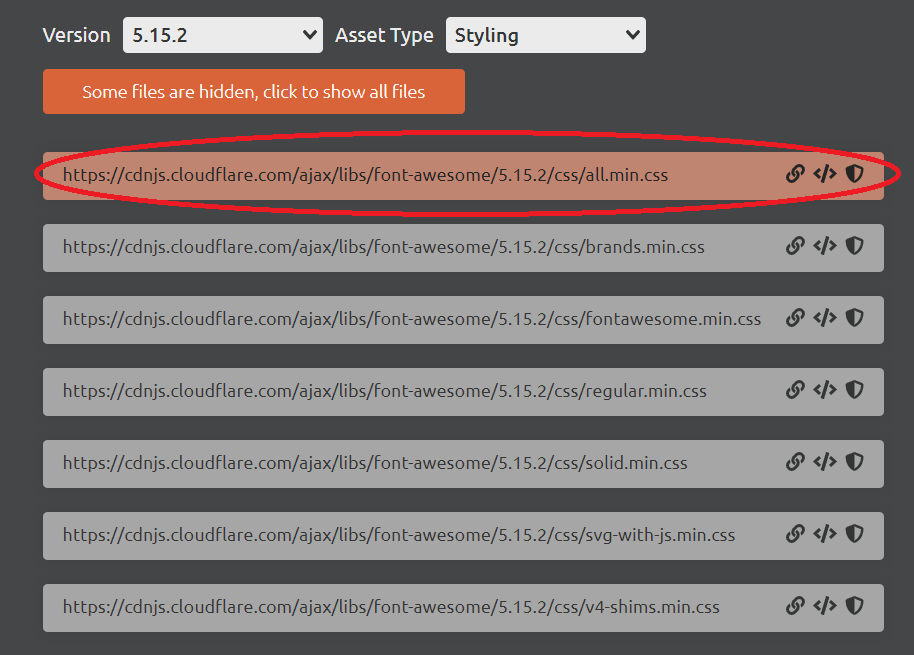Copy SRI shield icon for regular.min.css
This screenshot has height=655, width=914.
pyautogui.click(x=855, y=390)
